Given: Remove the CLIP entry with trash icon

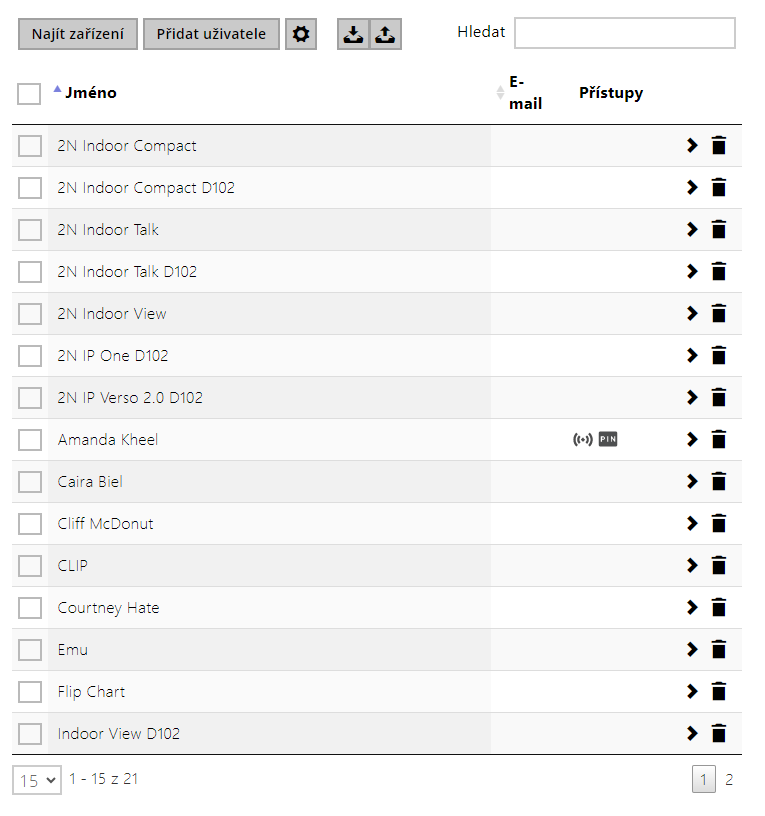Looking at the screenshot, I should coord(718,565).
